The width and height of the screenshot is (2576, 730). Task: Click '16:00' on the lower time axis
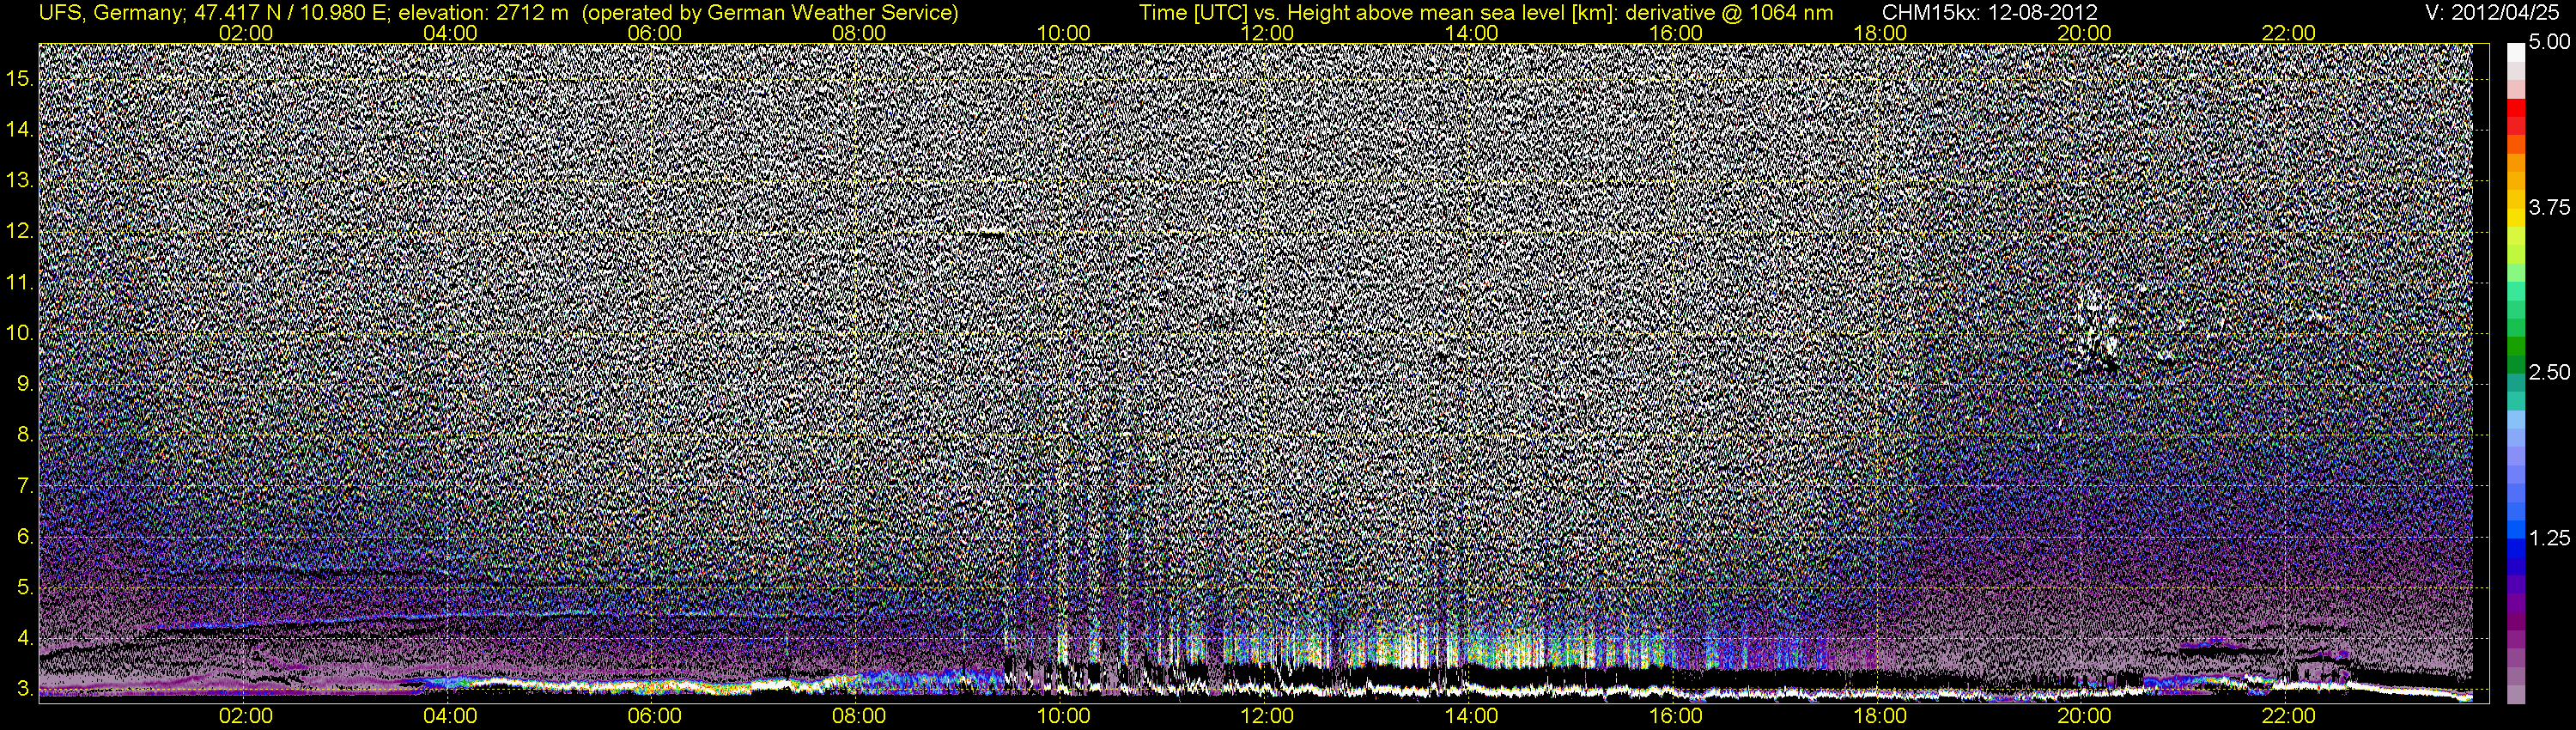click(1676, 716)
